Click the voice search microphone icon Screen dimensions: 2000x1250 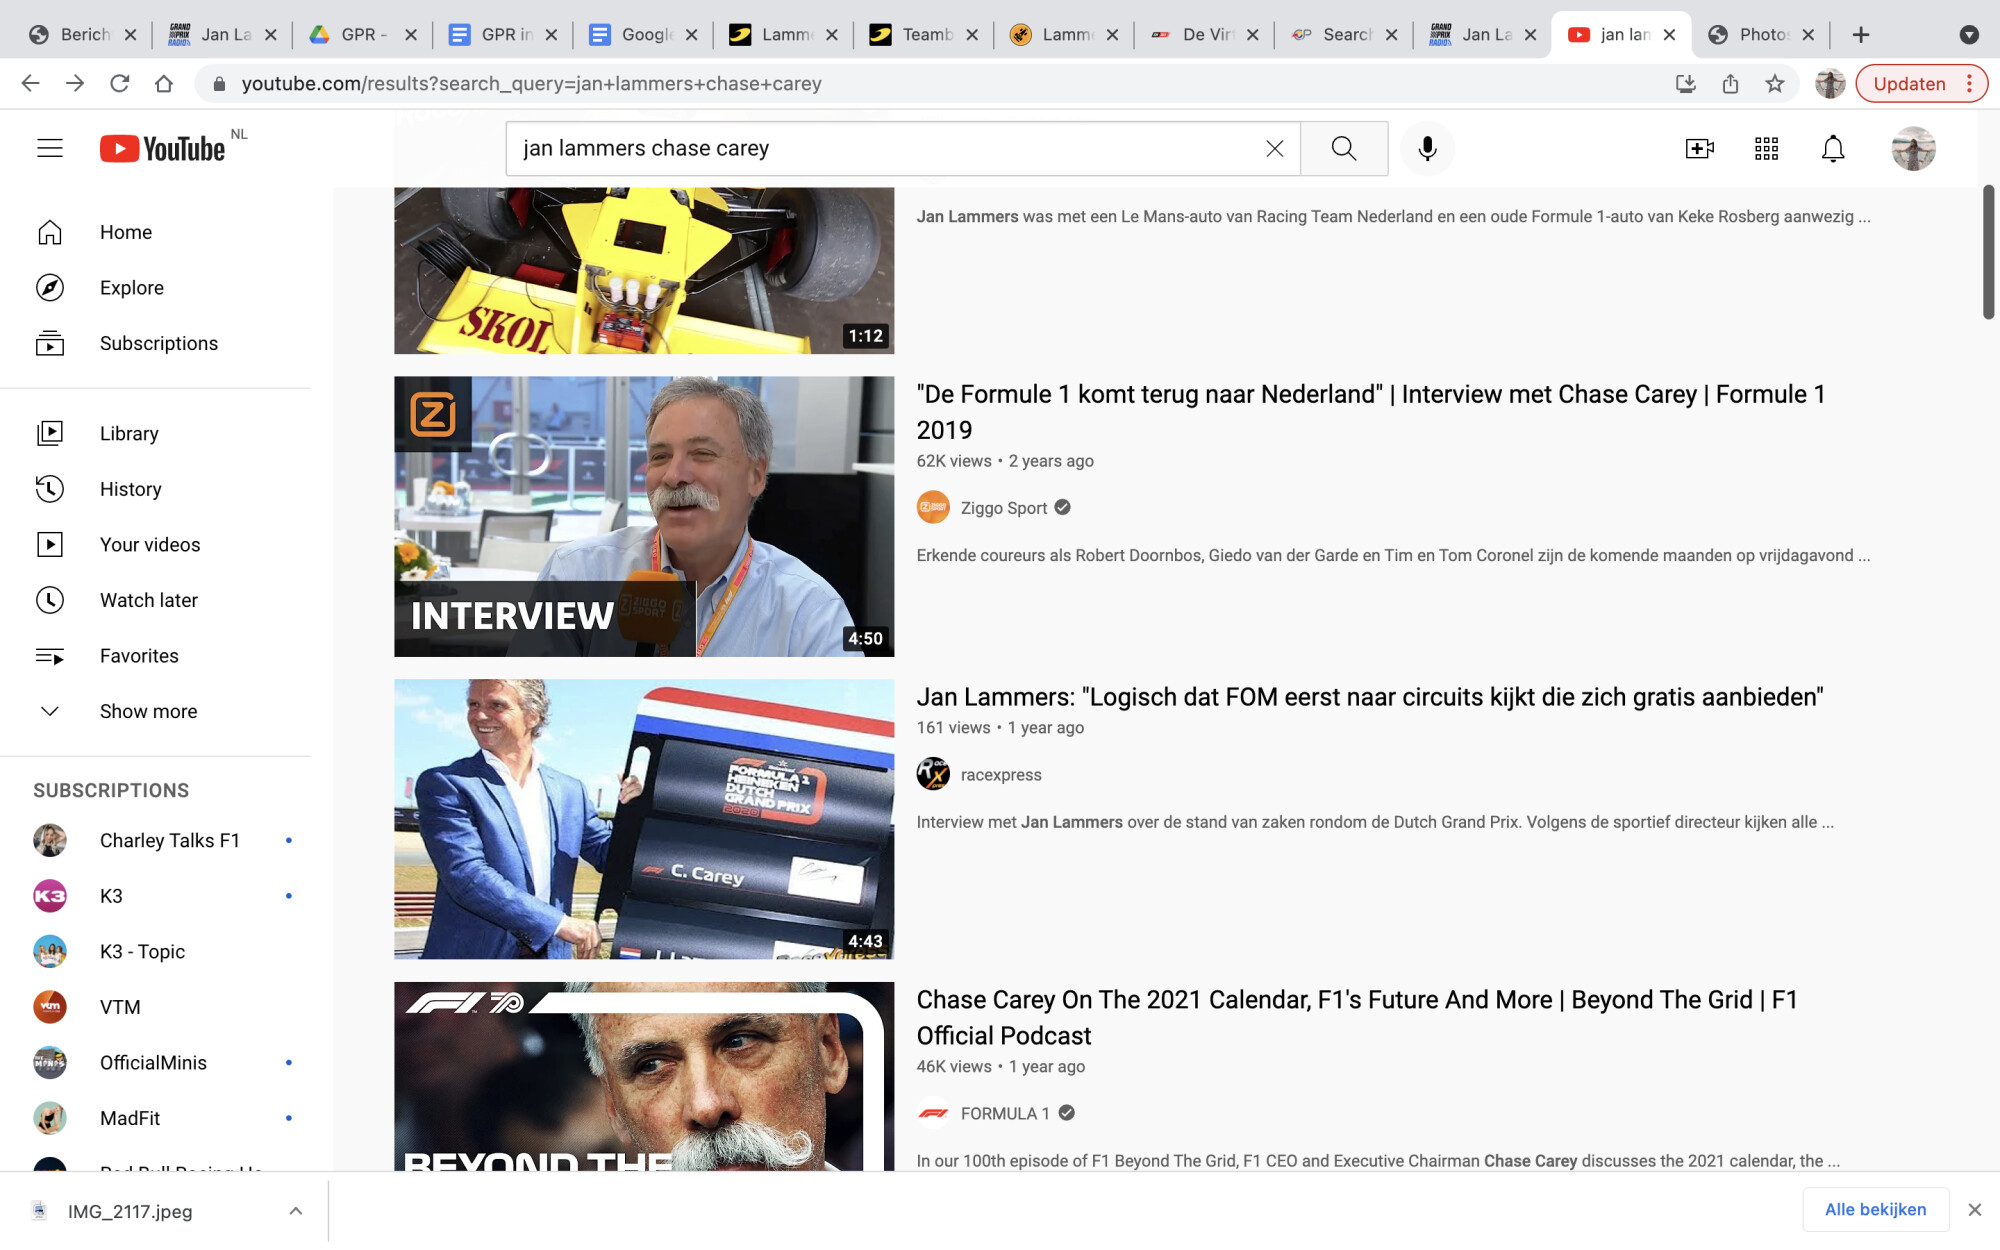click(1427, 148)
